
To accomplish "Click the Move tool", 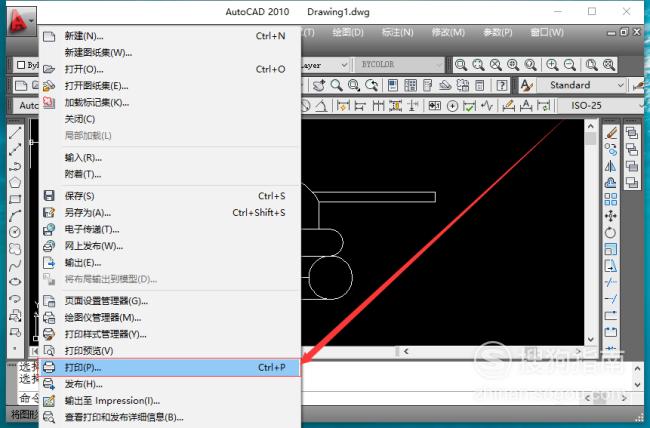I will (x=611, y=216).
